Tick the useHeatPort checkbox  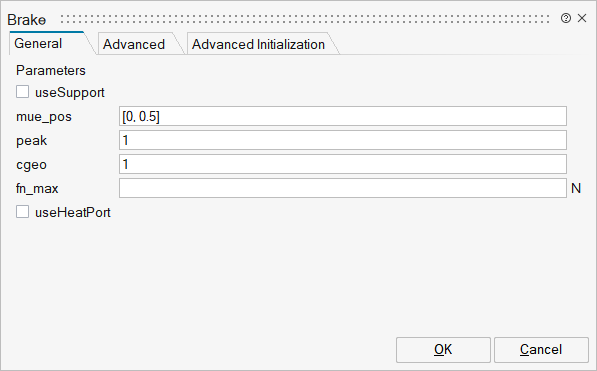(22, 212)
